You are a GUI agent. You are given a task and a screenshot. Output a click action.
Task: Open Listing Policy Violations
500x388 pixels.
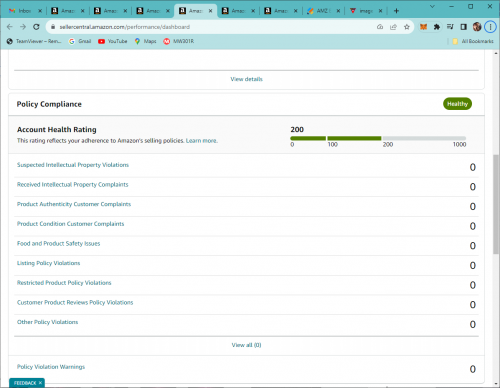tap(48, 263)
